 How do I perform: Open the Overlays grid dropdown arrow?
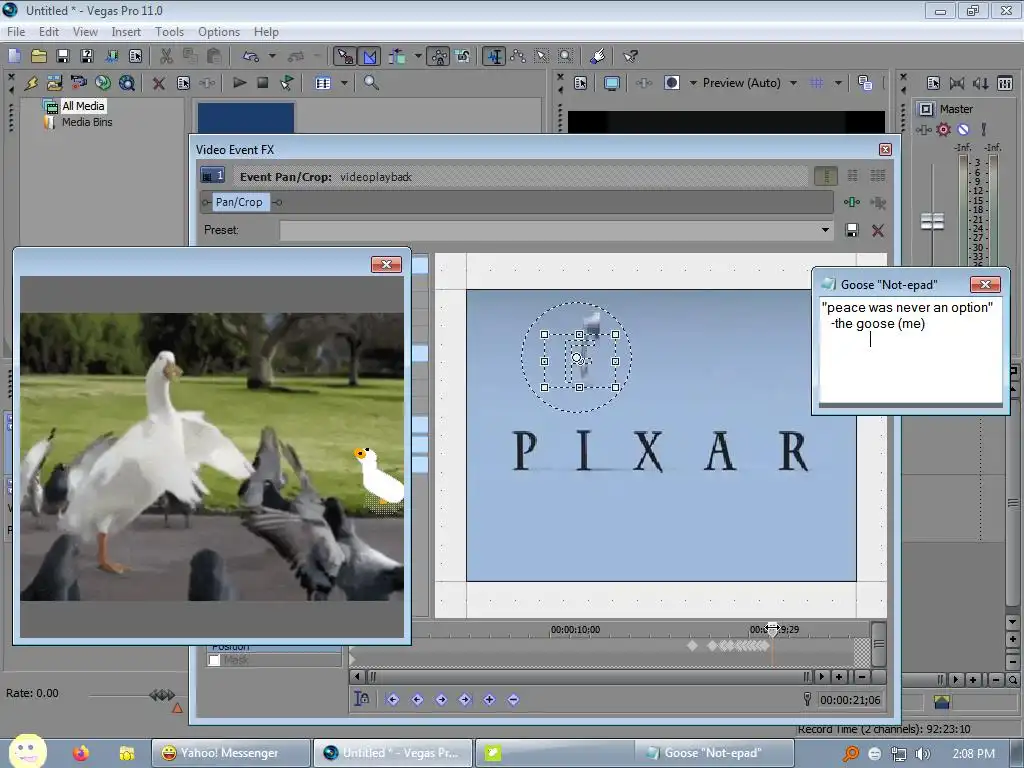pyautogui.click(x=838, y=83)
